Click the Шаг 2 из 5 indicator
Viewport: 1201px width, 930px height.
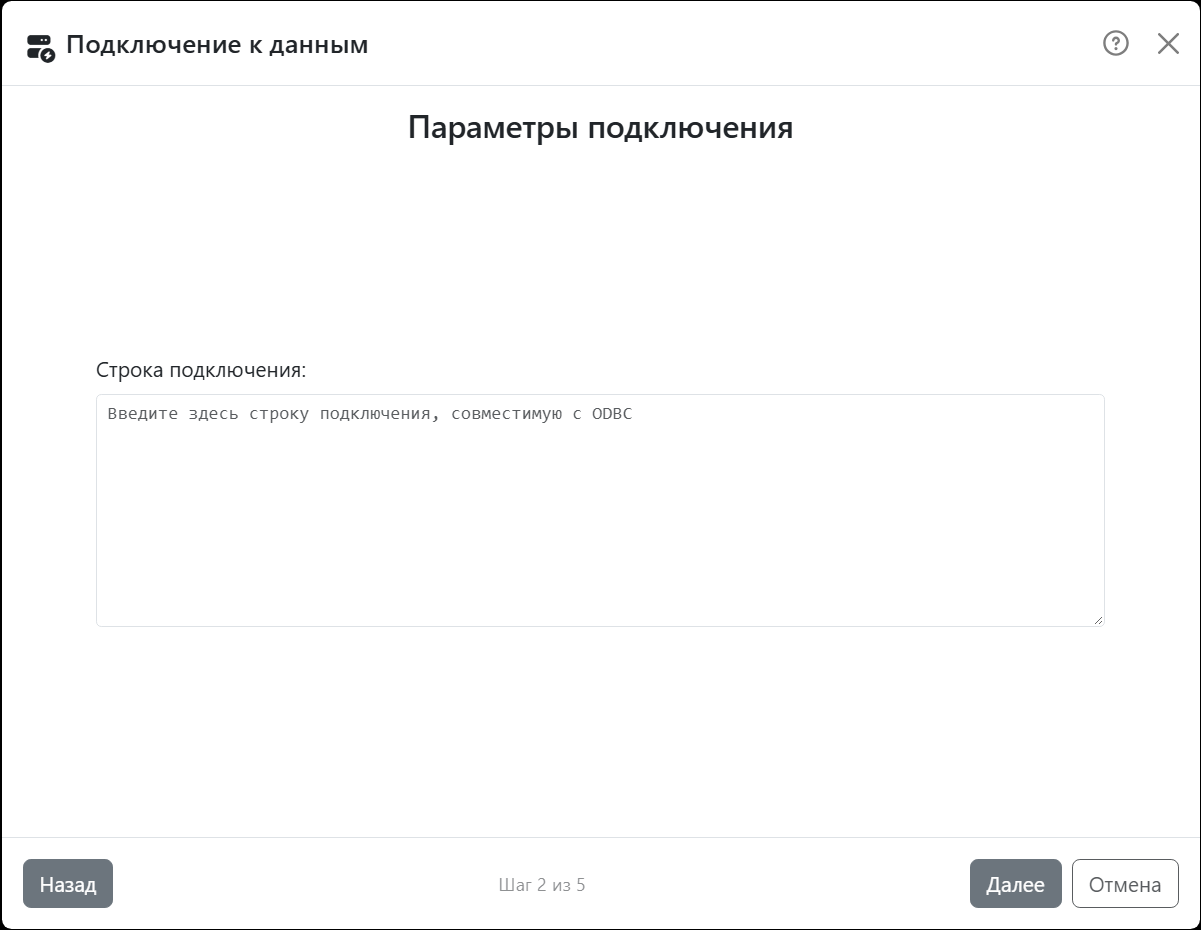coord(542,885)
